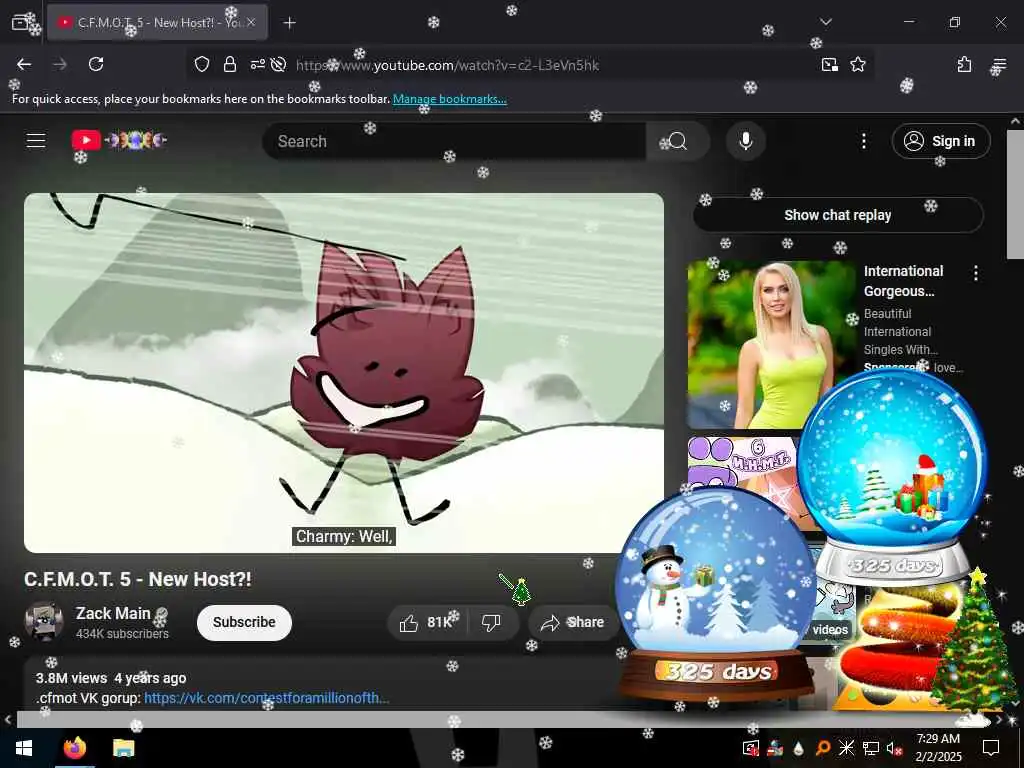Click the horizontal page scrollbar

[503, 720]
